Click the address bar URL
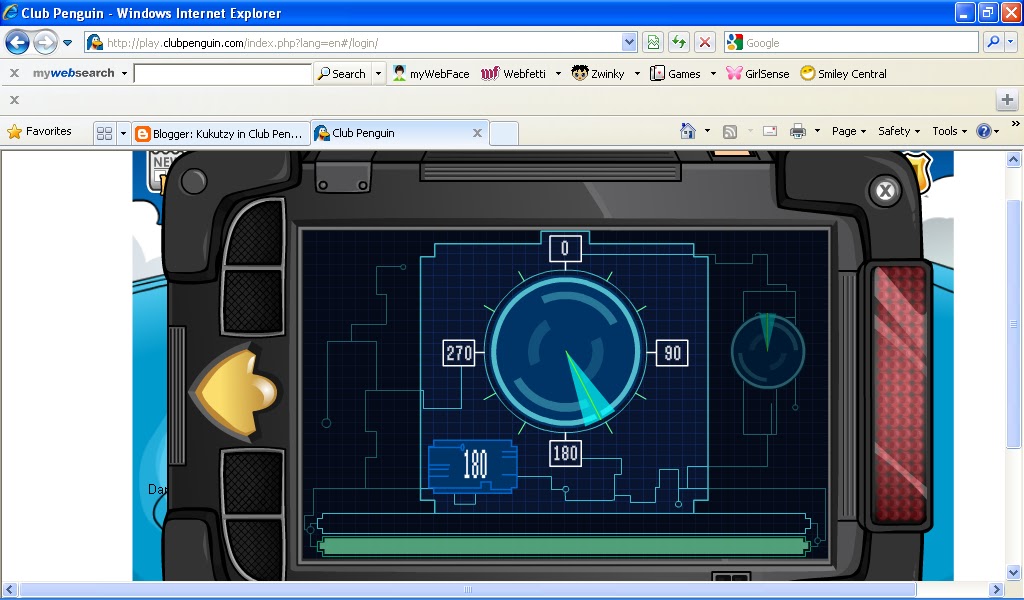1024x600 pixels. tap(242, 43)
